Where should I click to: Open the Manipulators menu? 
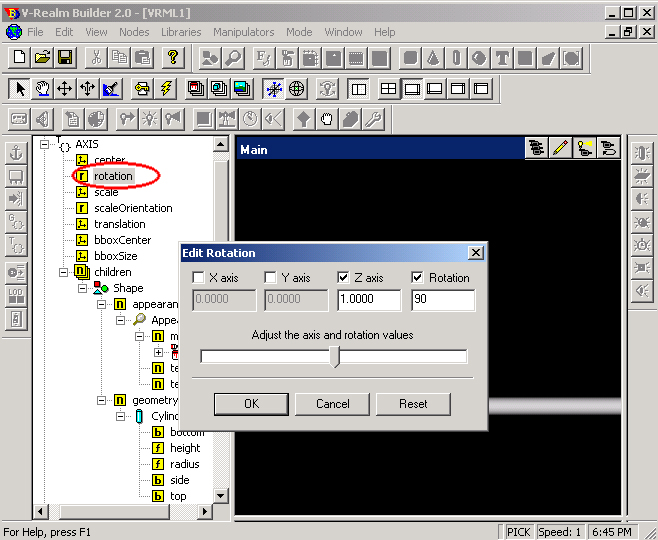click(x=244, y=32)
